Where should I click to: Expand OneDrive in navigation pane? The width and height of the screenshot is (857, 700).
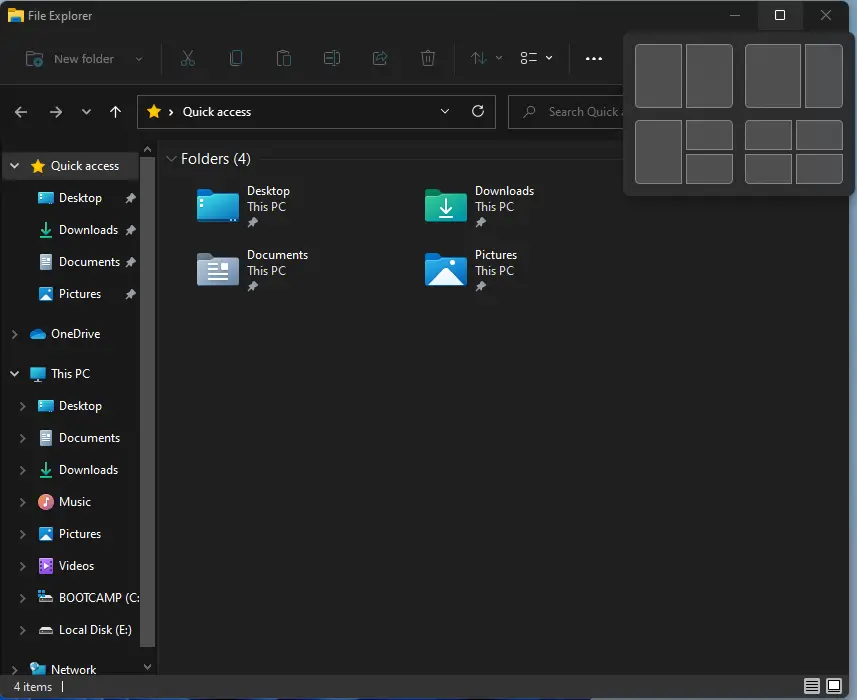point(15,334)
